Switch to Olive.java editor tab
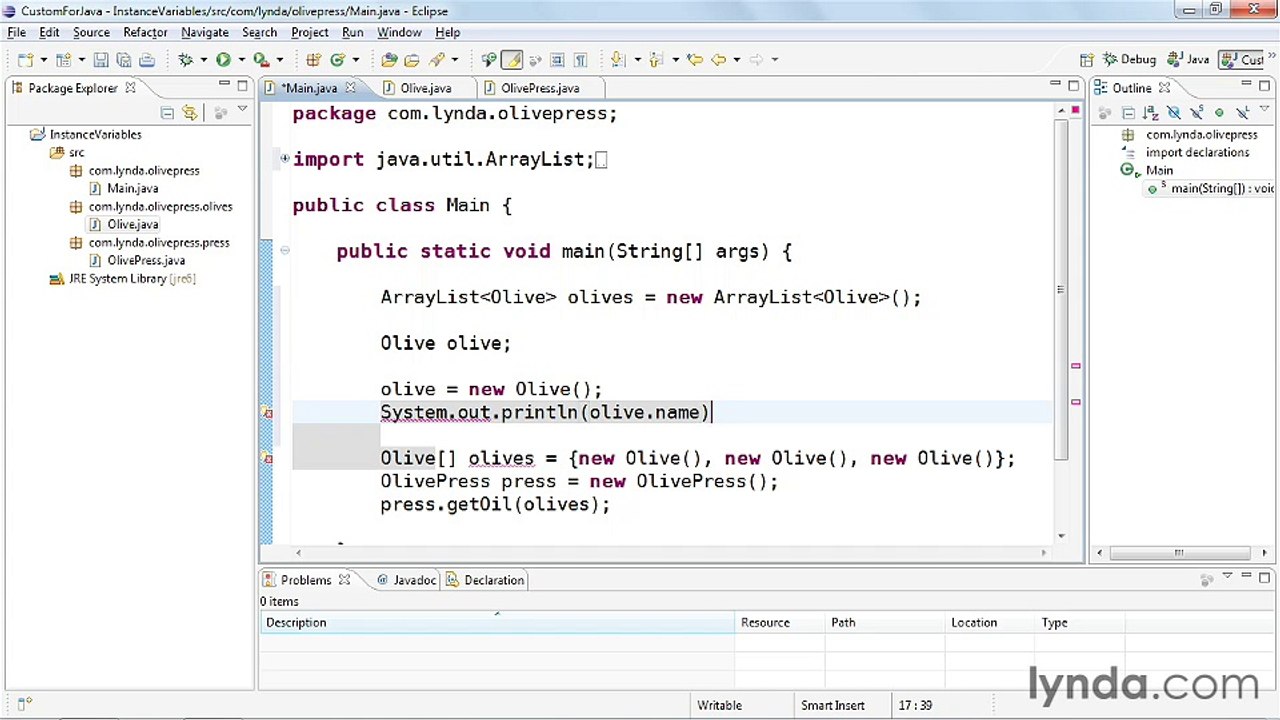1280x720 pixels. pyautogui.click(x=425, y=88)
